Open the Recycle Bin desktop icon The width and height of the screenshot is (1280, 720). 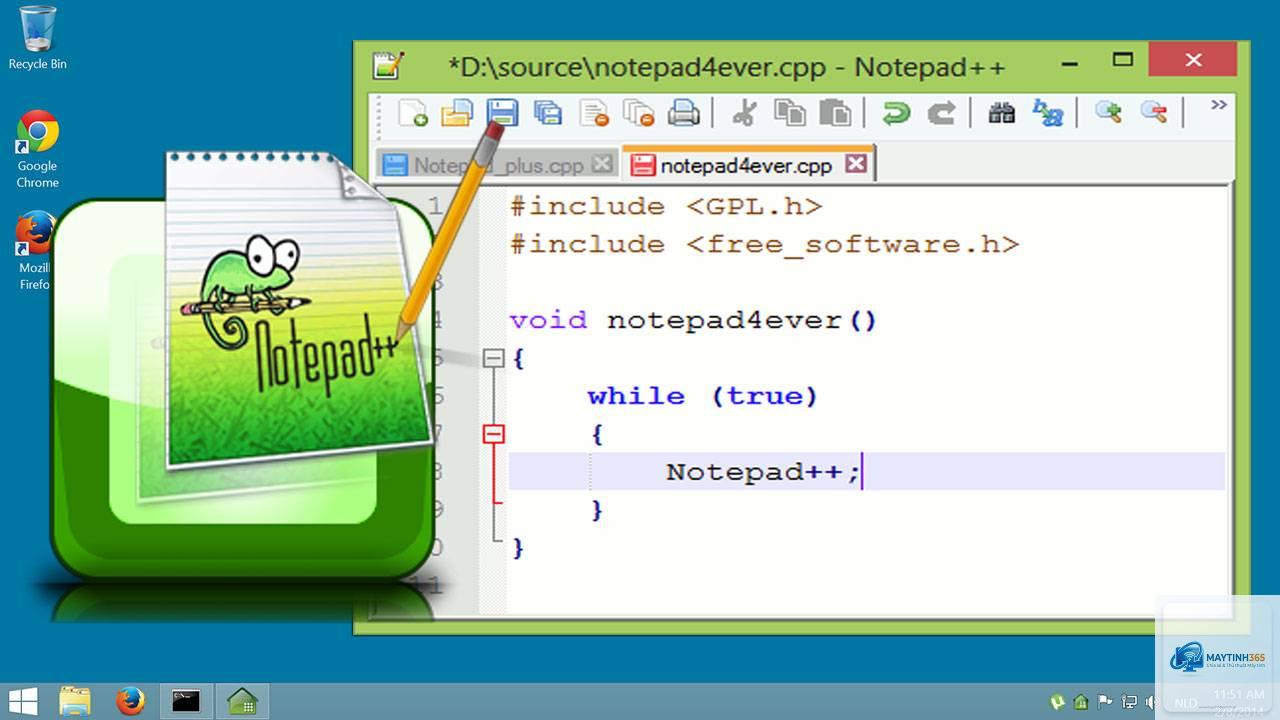pyautogui.click(x=37, y=38)
